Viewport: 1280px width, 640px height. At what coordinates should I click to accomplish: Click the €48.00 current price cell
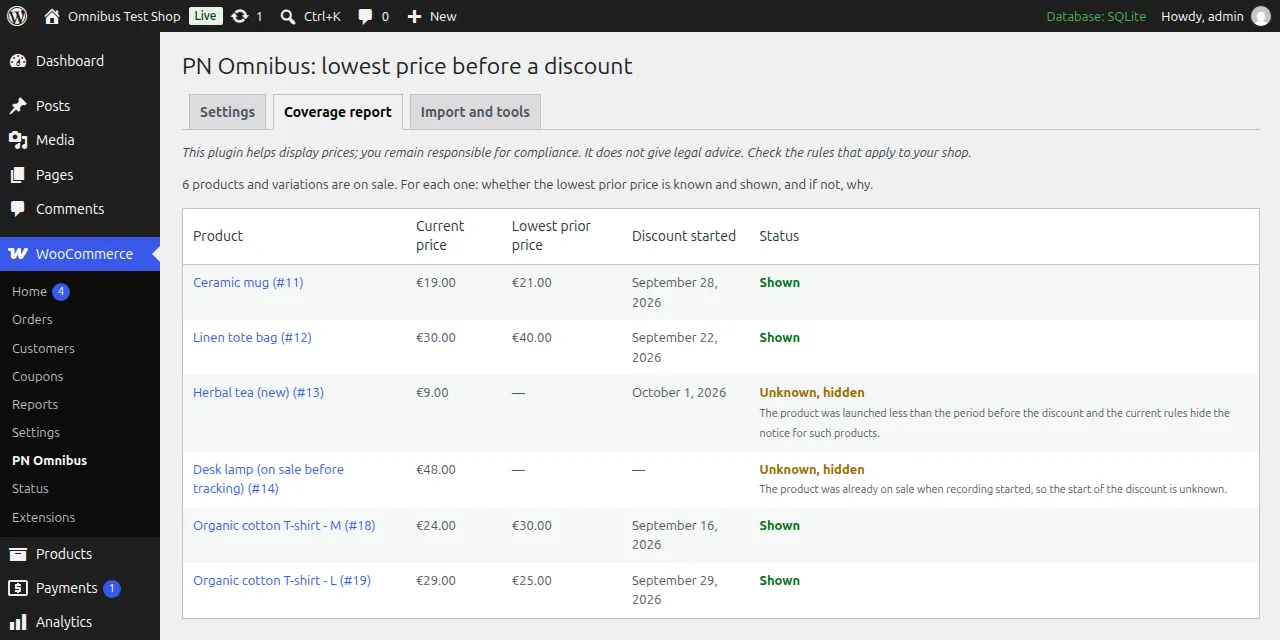tap(436, 470)
